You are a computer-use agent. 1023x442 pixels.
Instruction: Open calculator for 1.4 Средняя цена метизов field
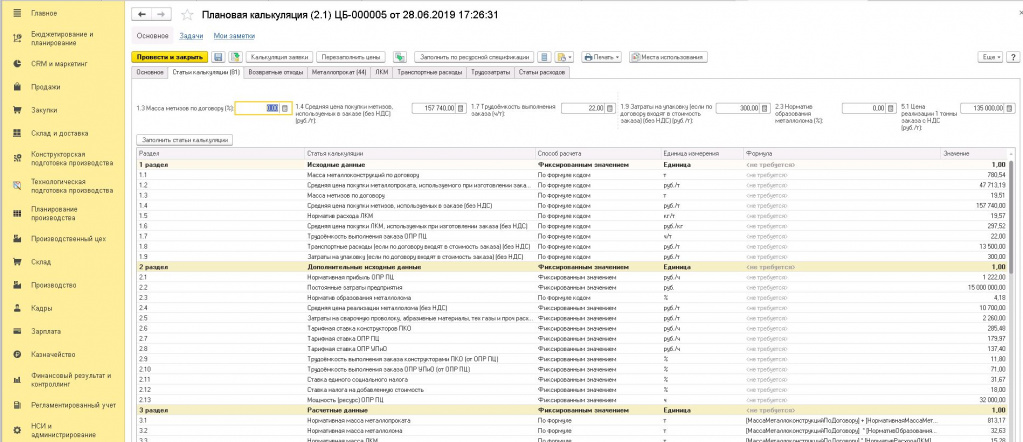coord(460,108)
